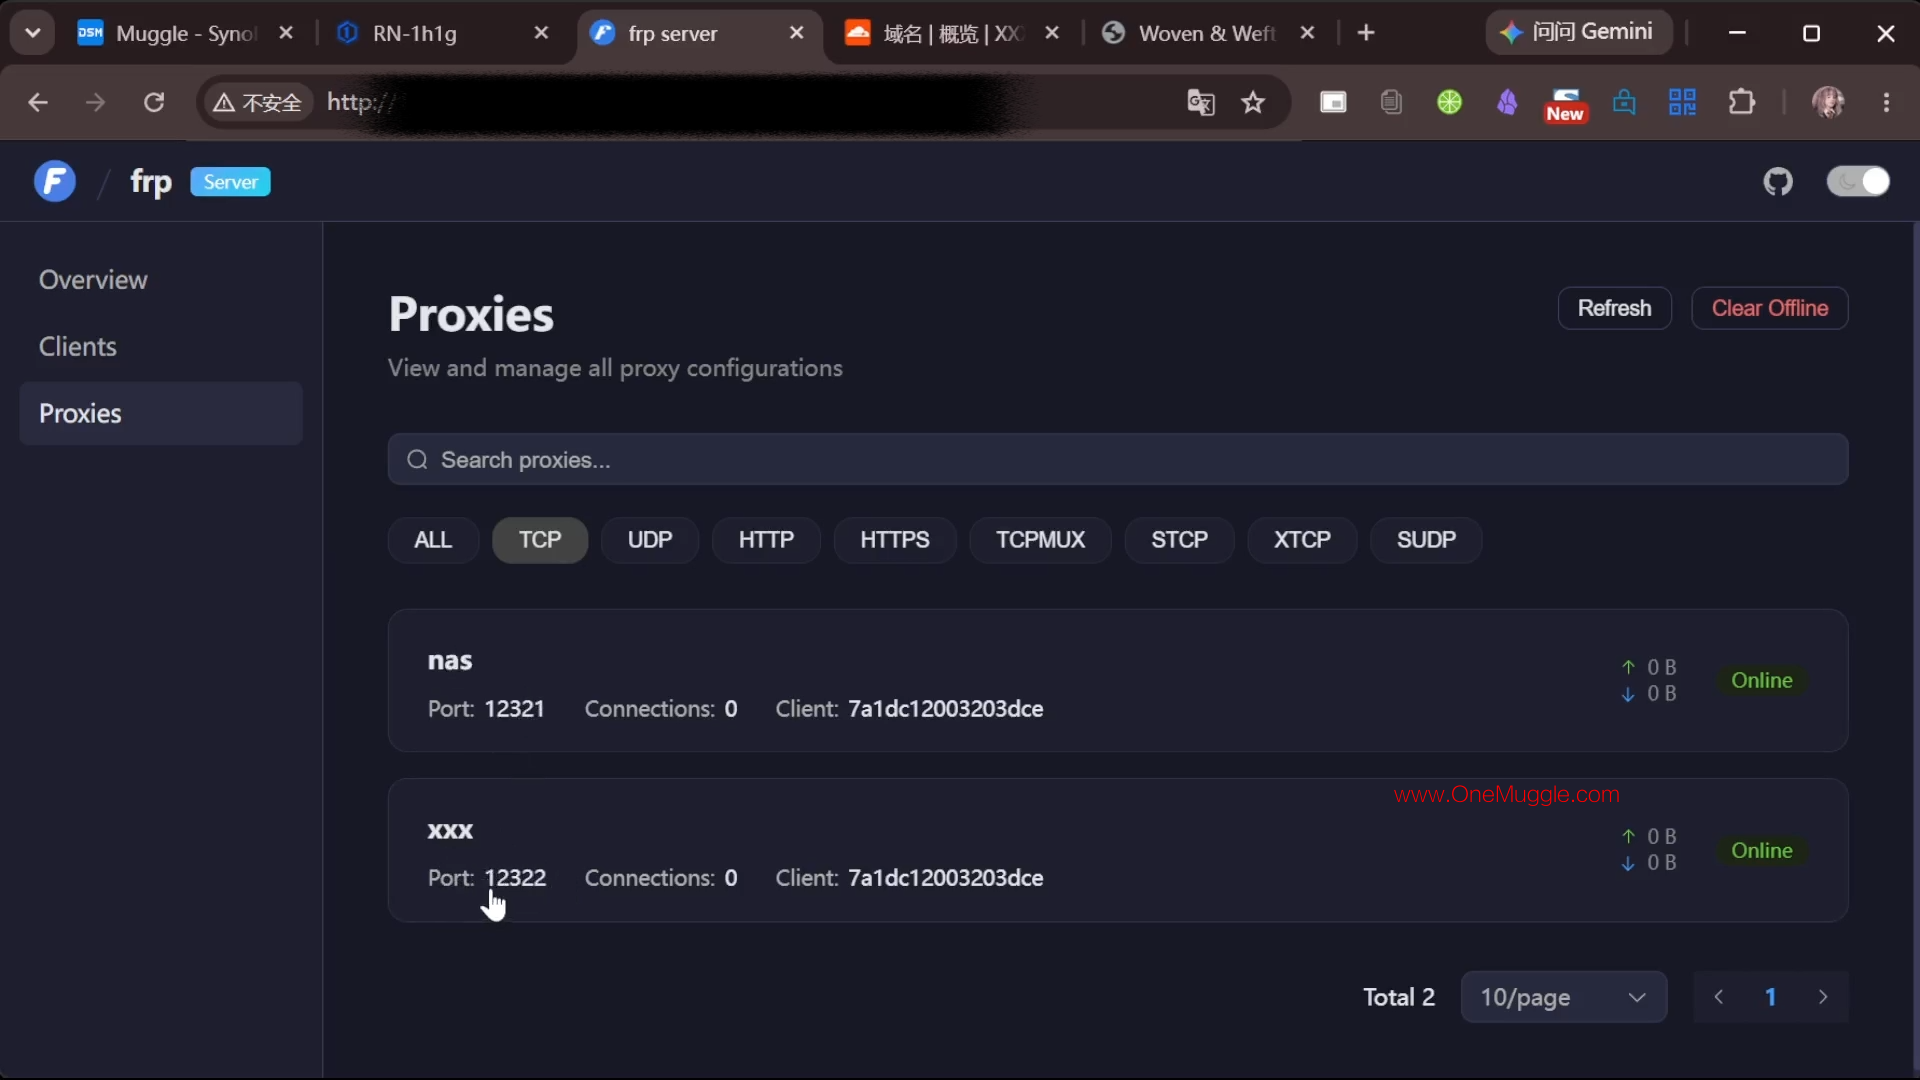Open the GitHub icon link
Image resolution: width=1920 pixels, height=1080 pixels.
[x=1778, y=182]
